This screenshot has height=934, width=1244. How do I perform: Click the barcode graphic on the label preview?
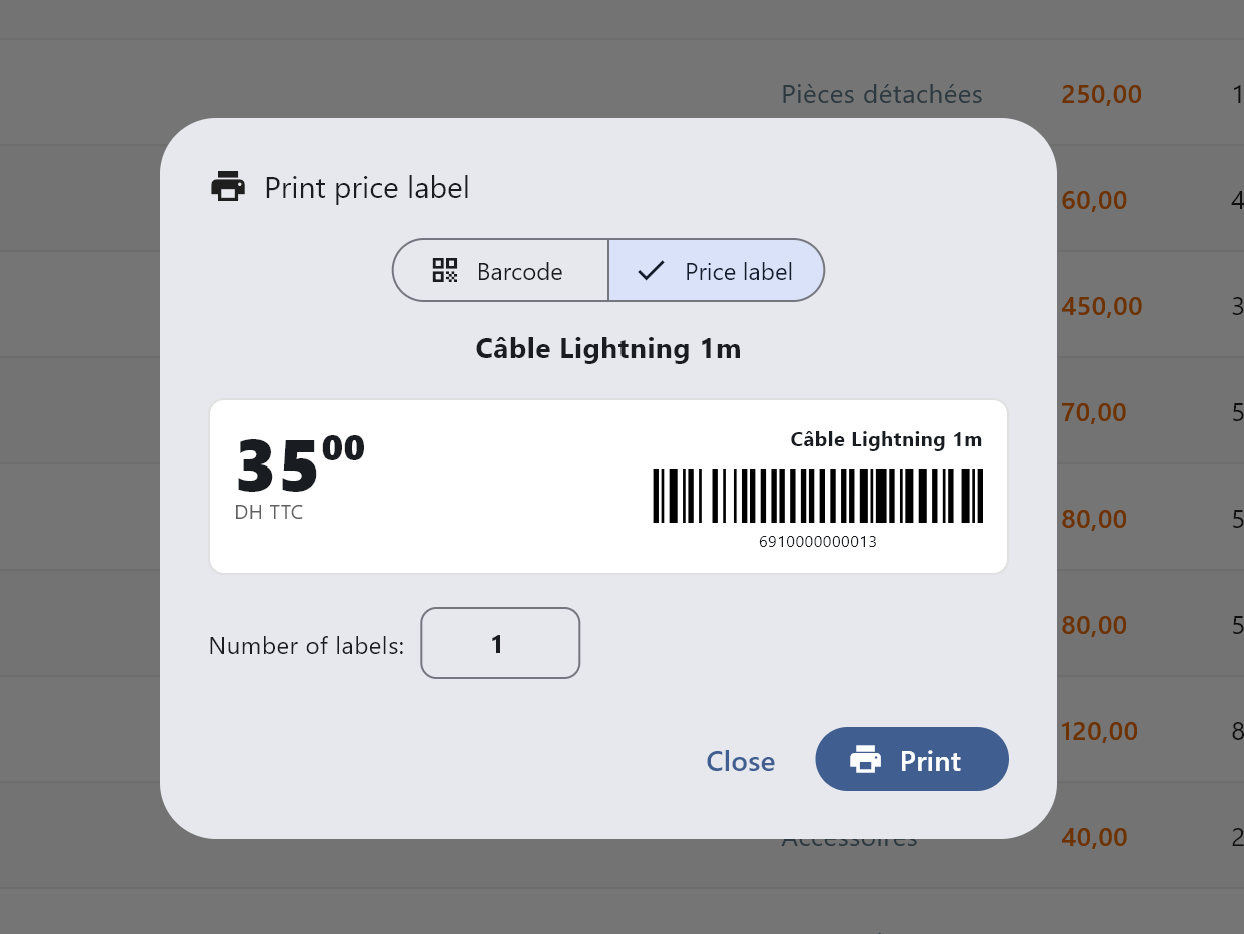click(x=818, y=496)
